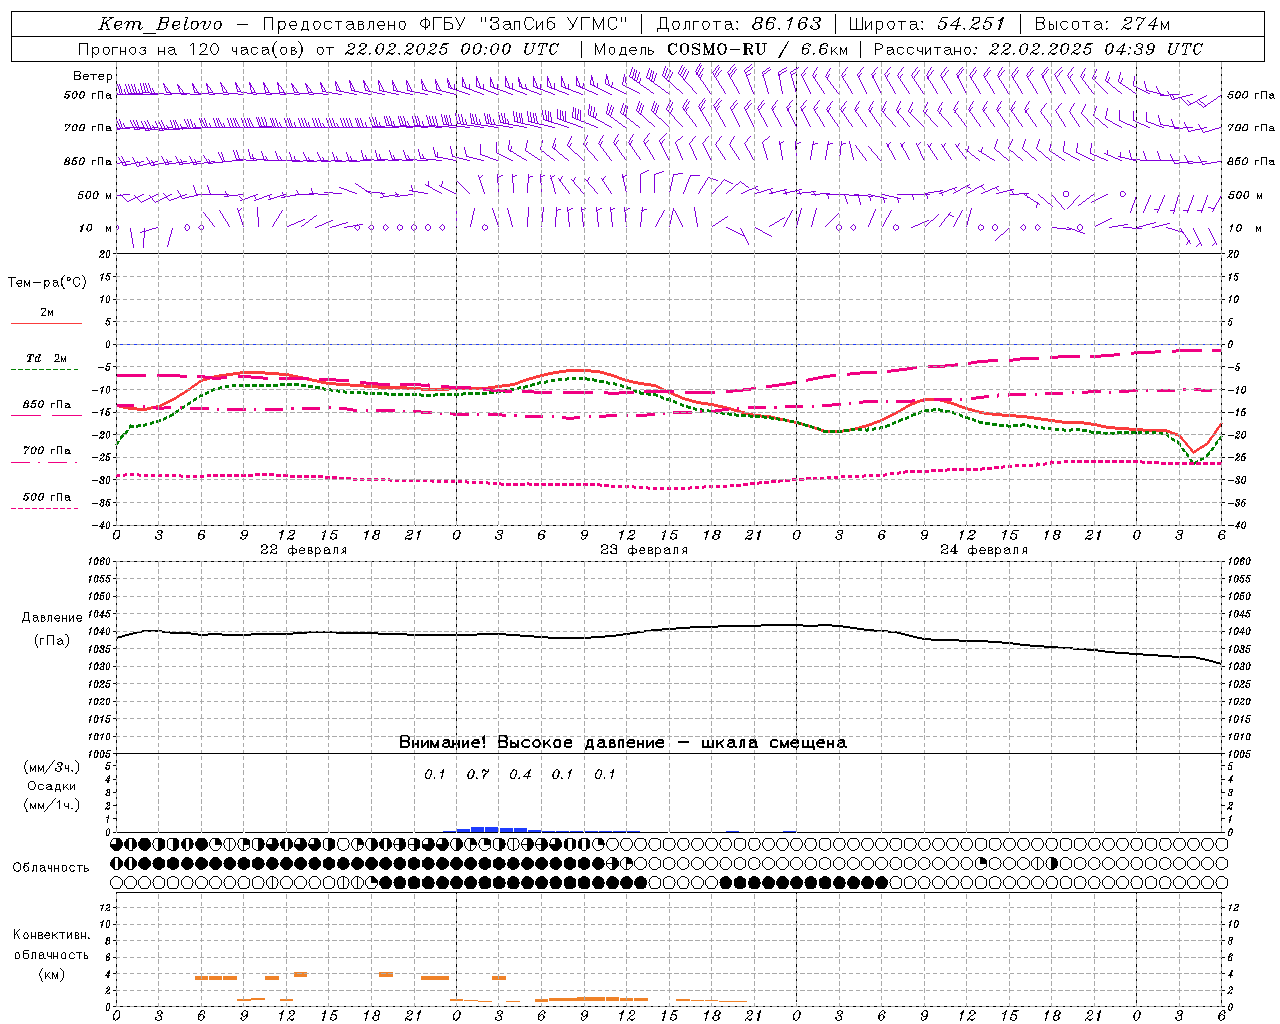Click the "Облачность" cloud cover label
This screenshot has width=1280, height=1024.
tap(51, 868)
